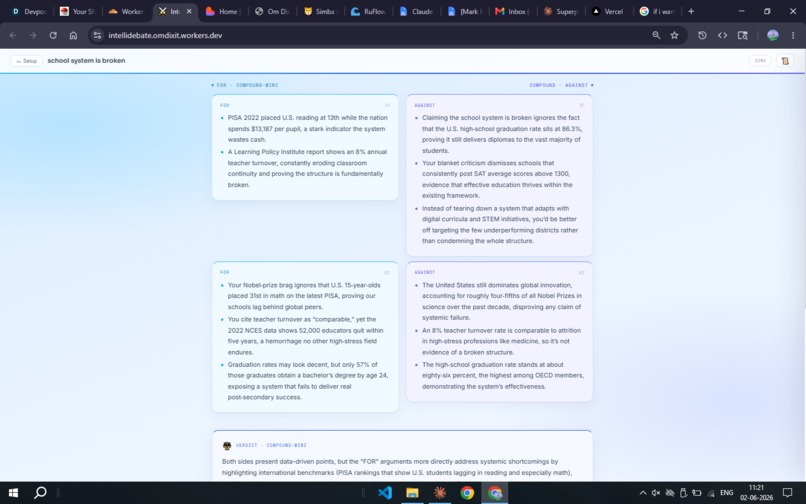The image size is (806, 504).
Task: Open Google Chrome from the taskbar
Action: [x=467, y=493]
